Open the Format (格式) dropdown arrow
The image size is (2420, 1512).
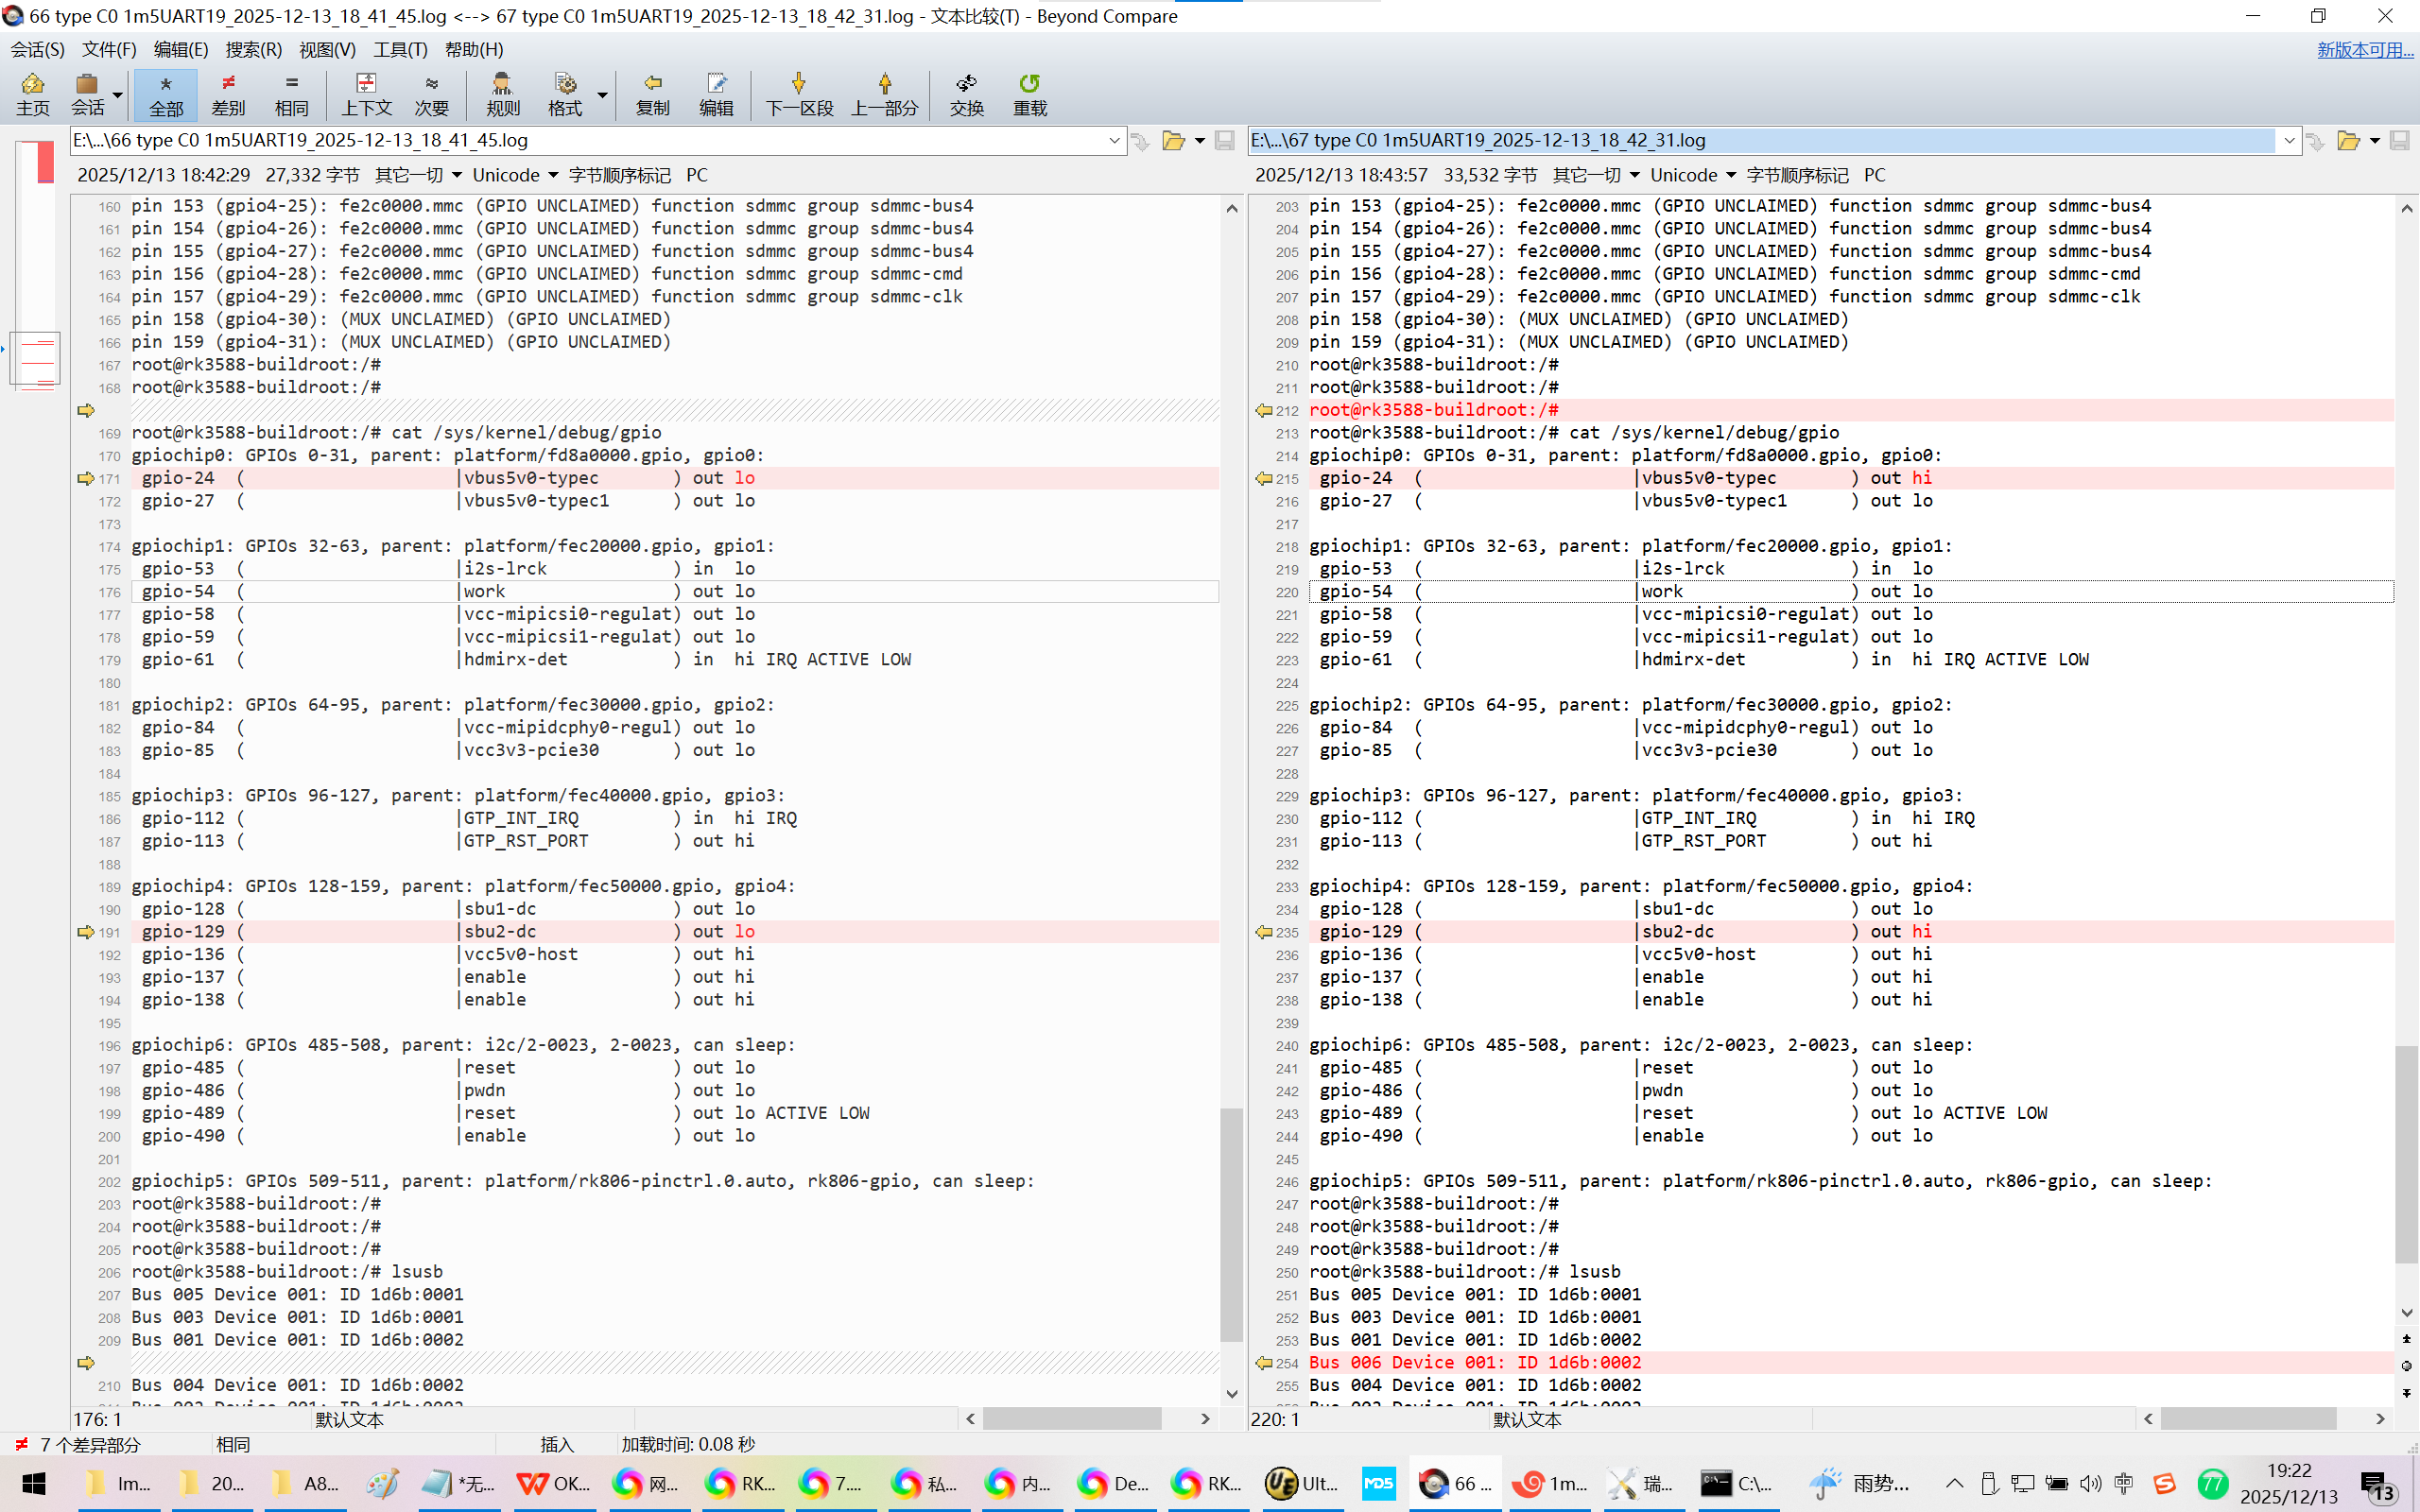[602, 94]
